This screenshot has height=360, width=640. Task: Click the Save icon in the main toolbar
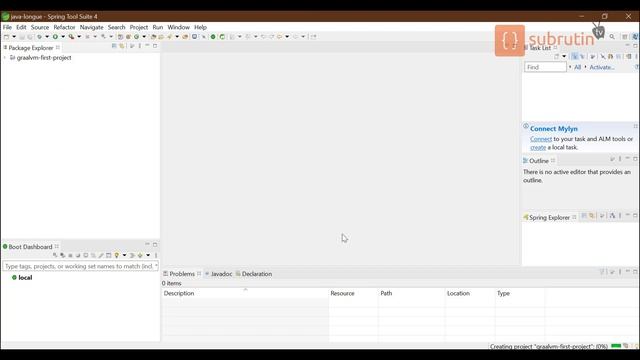coord(22,37)
